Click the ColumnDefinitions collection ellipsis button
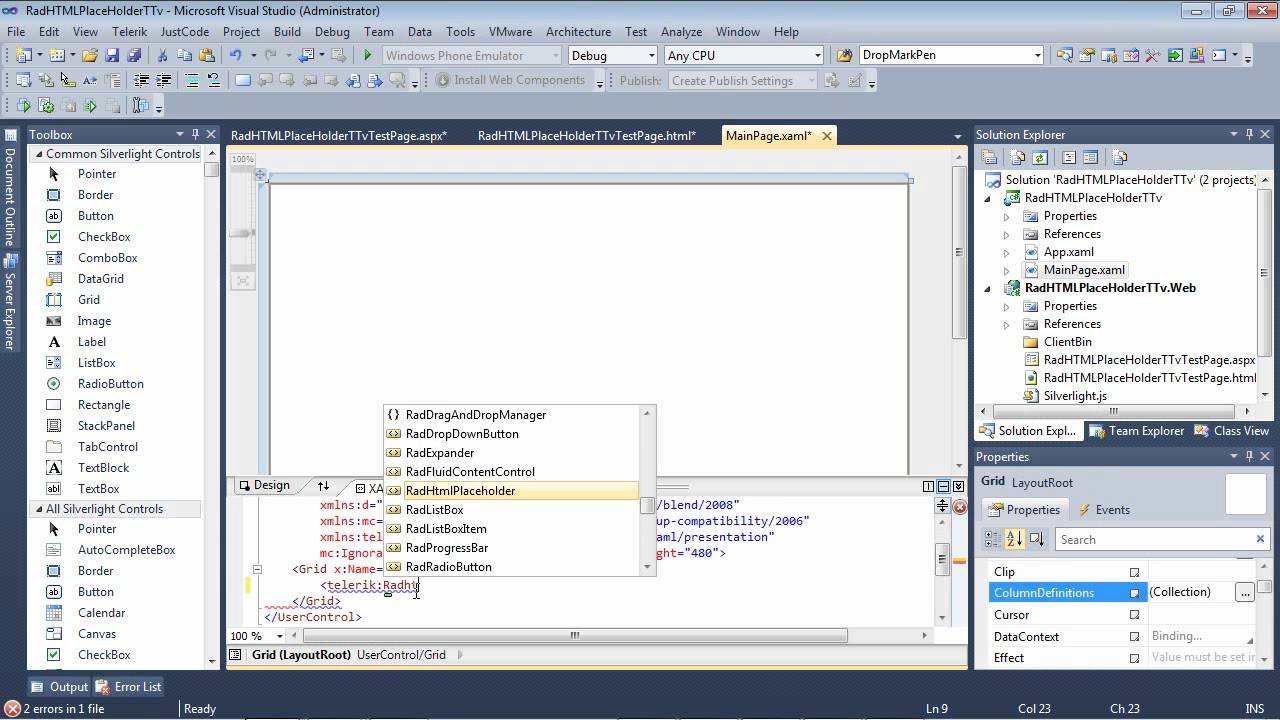This screenshot has height=720, width=1280. [1244, 593]
